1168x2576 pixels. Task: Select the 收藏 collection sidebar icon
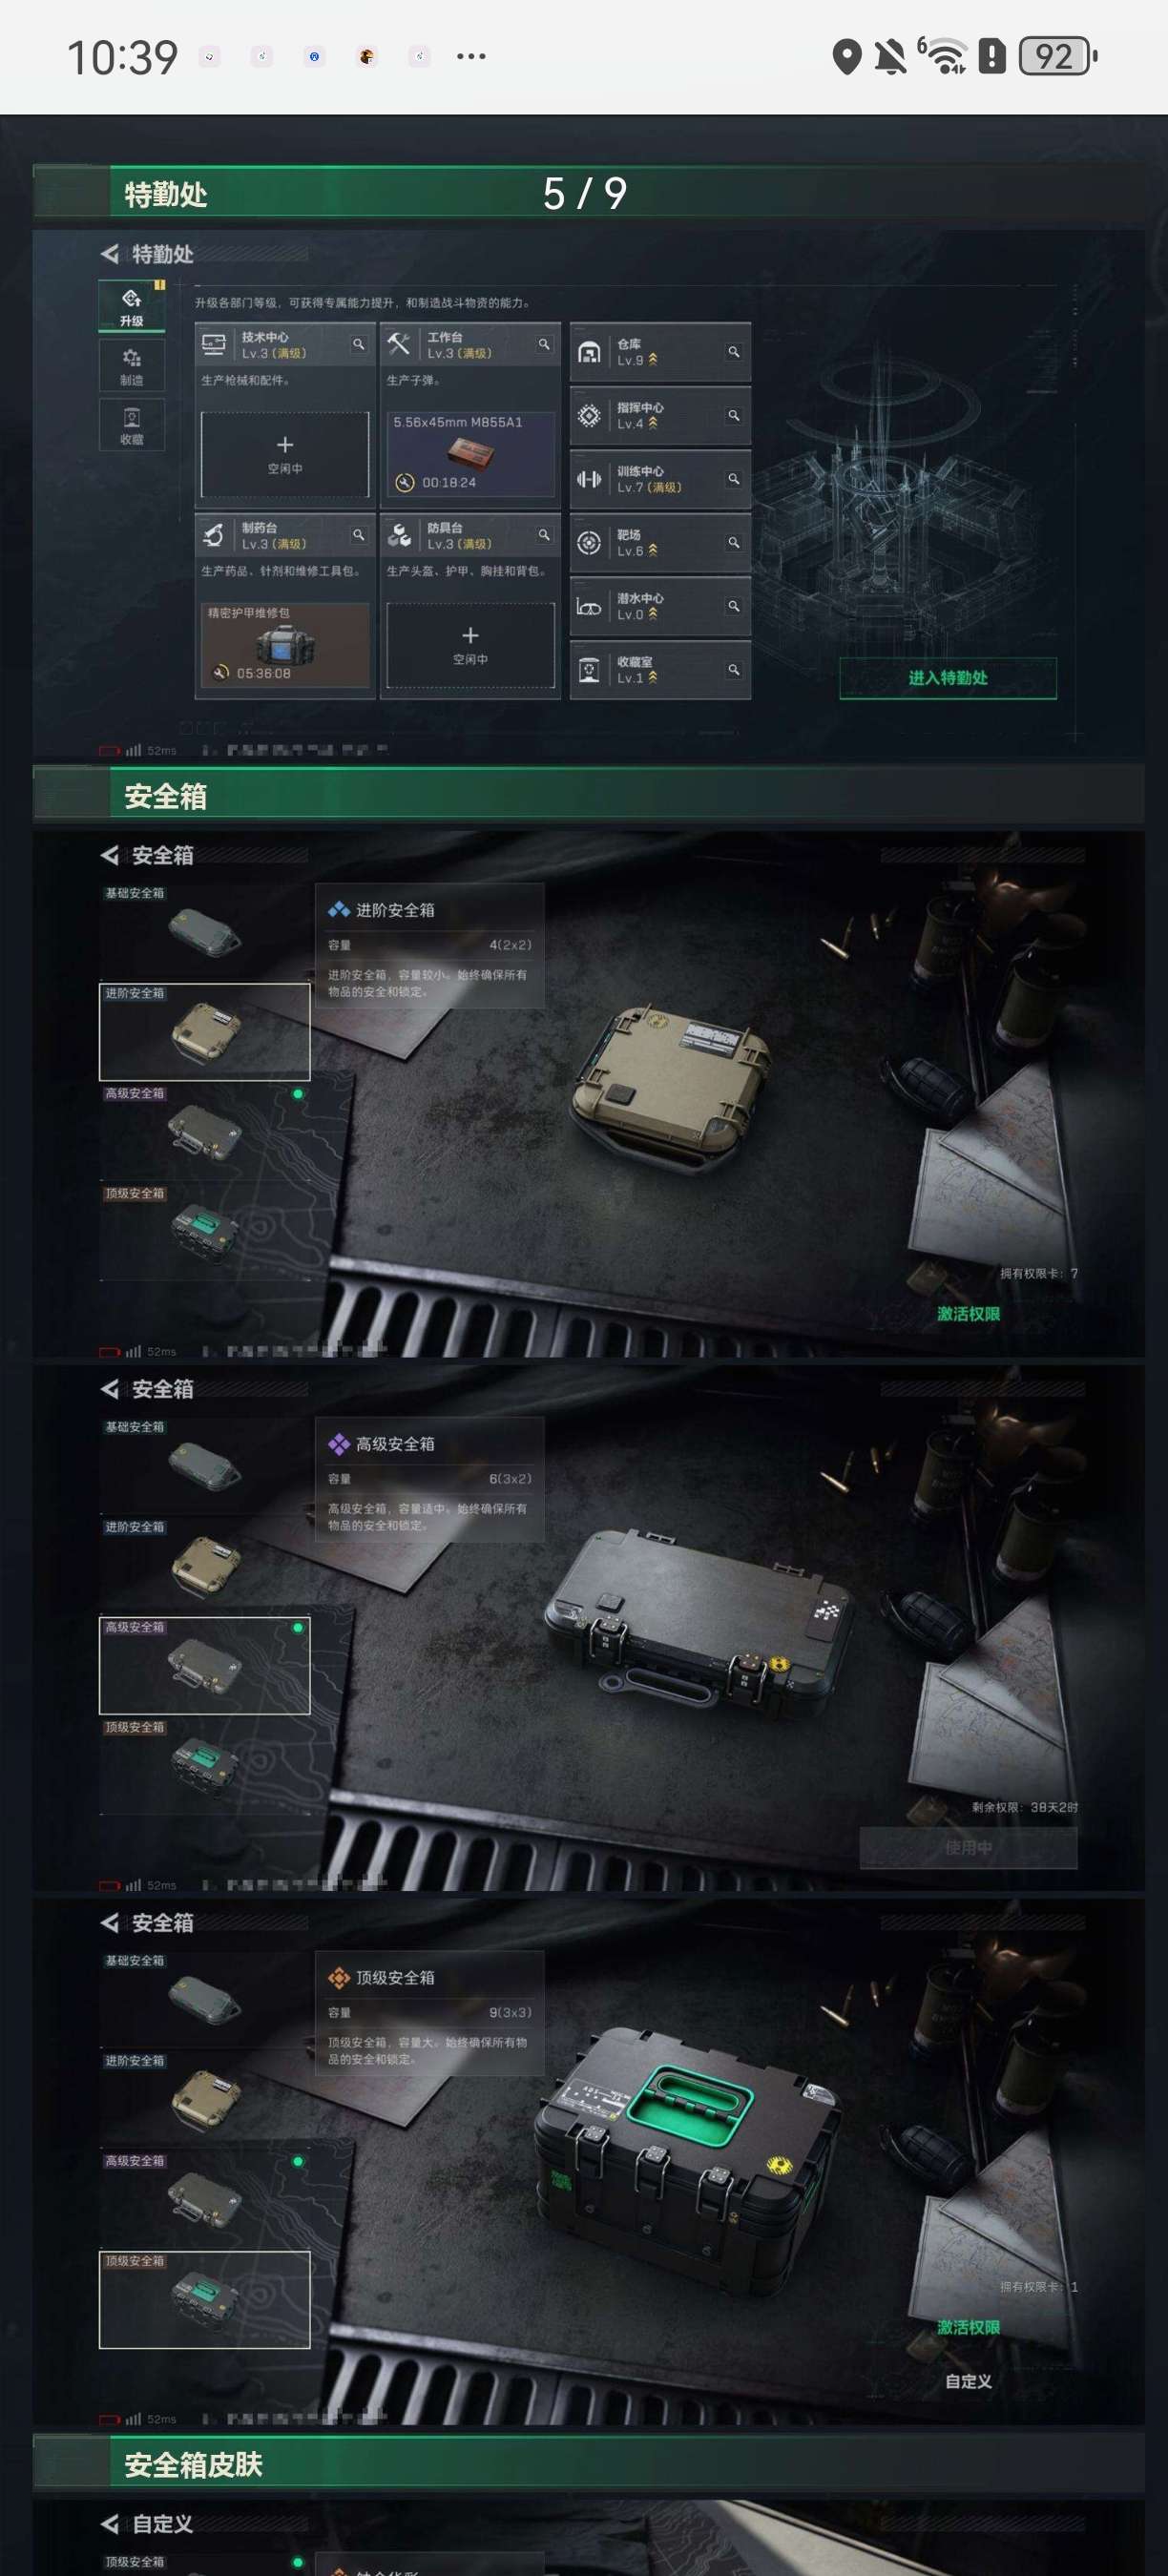pos(132,425)
